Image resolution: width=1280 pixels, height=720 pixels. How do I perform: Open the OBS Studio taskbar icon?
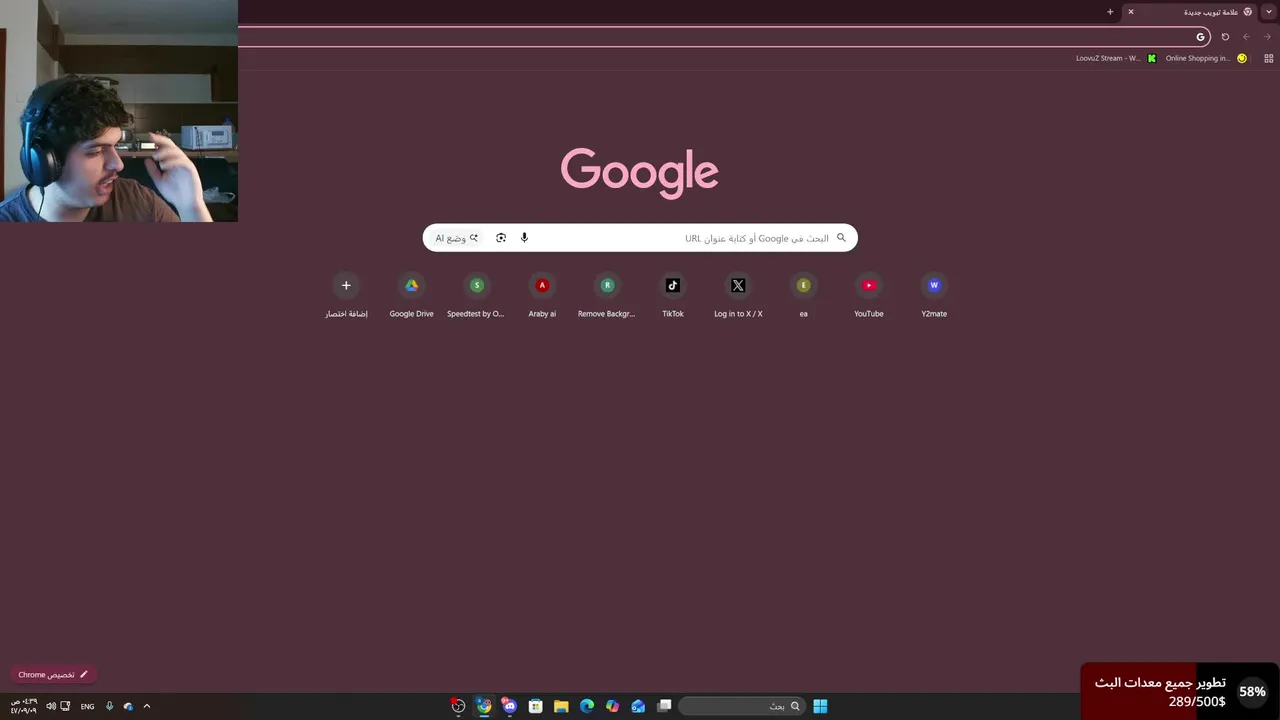[458, 706]
